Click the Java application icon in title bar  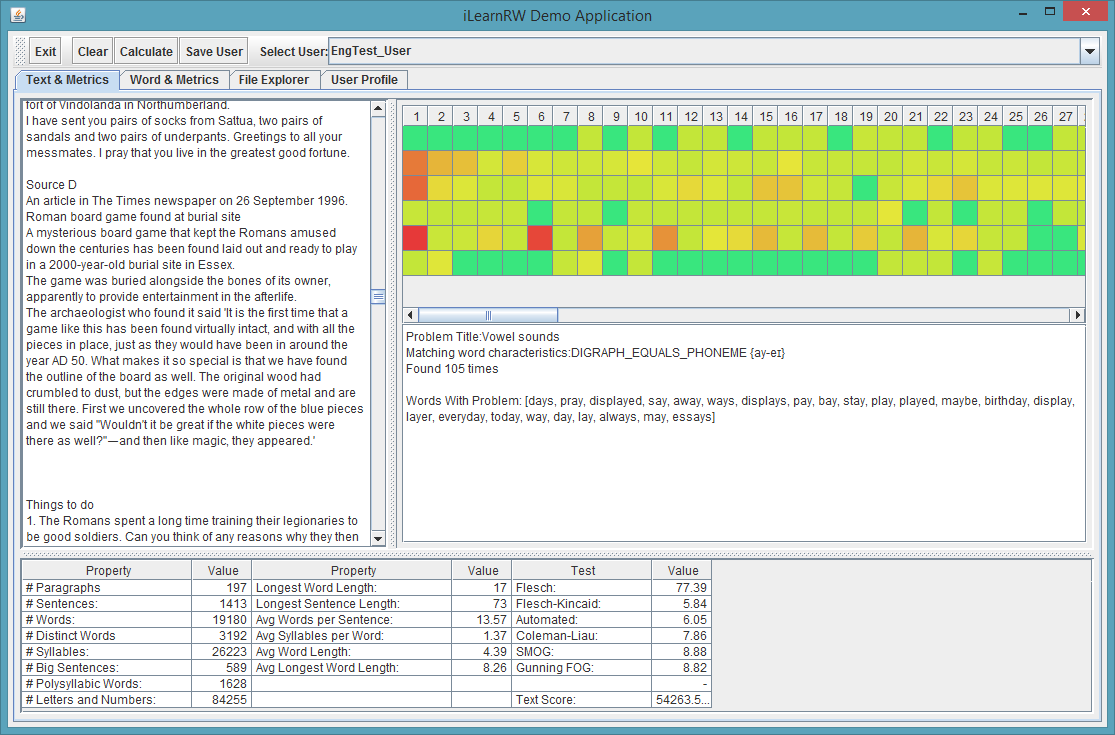pos(18,15)
